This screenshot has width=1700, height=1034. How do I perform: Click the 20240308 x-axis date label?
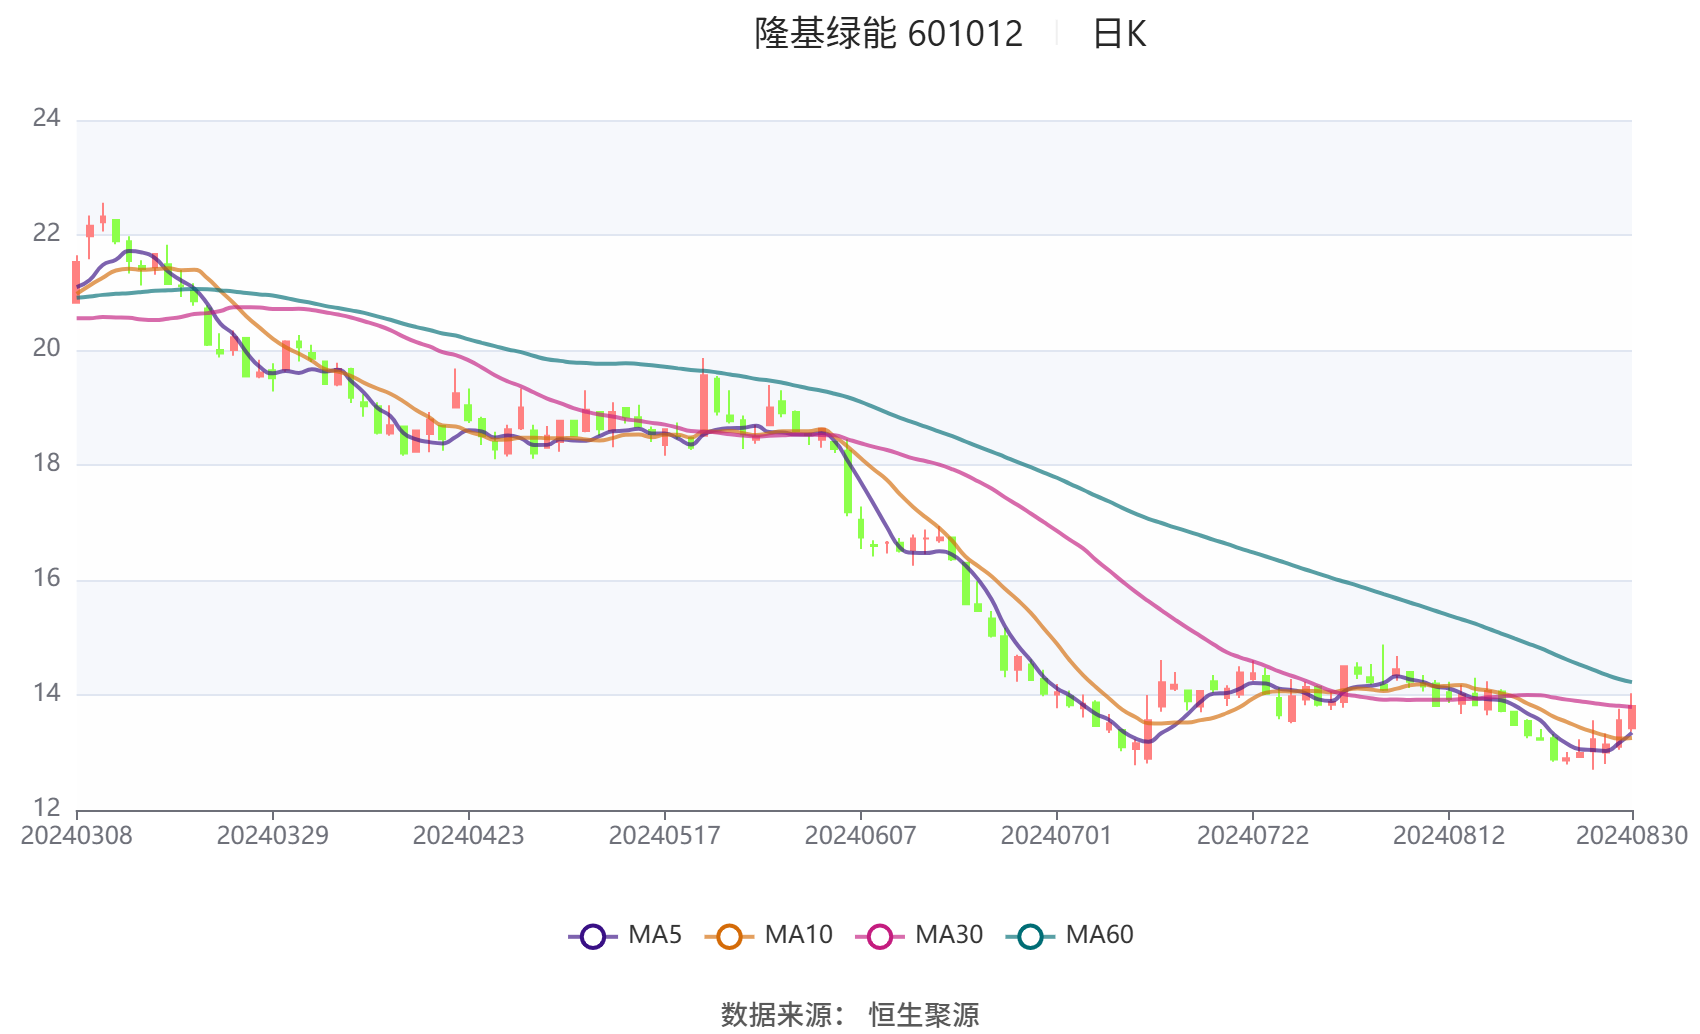click(x=76, y=836)
